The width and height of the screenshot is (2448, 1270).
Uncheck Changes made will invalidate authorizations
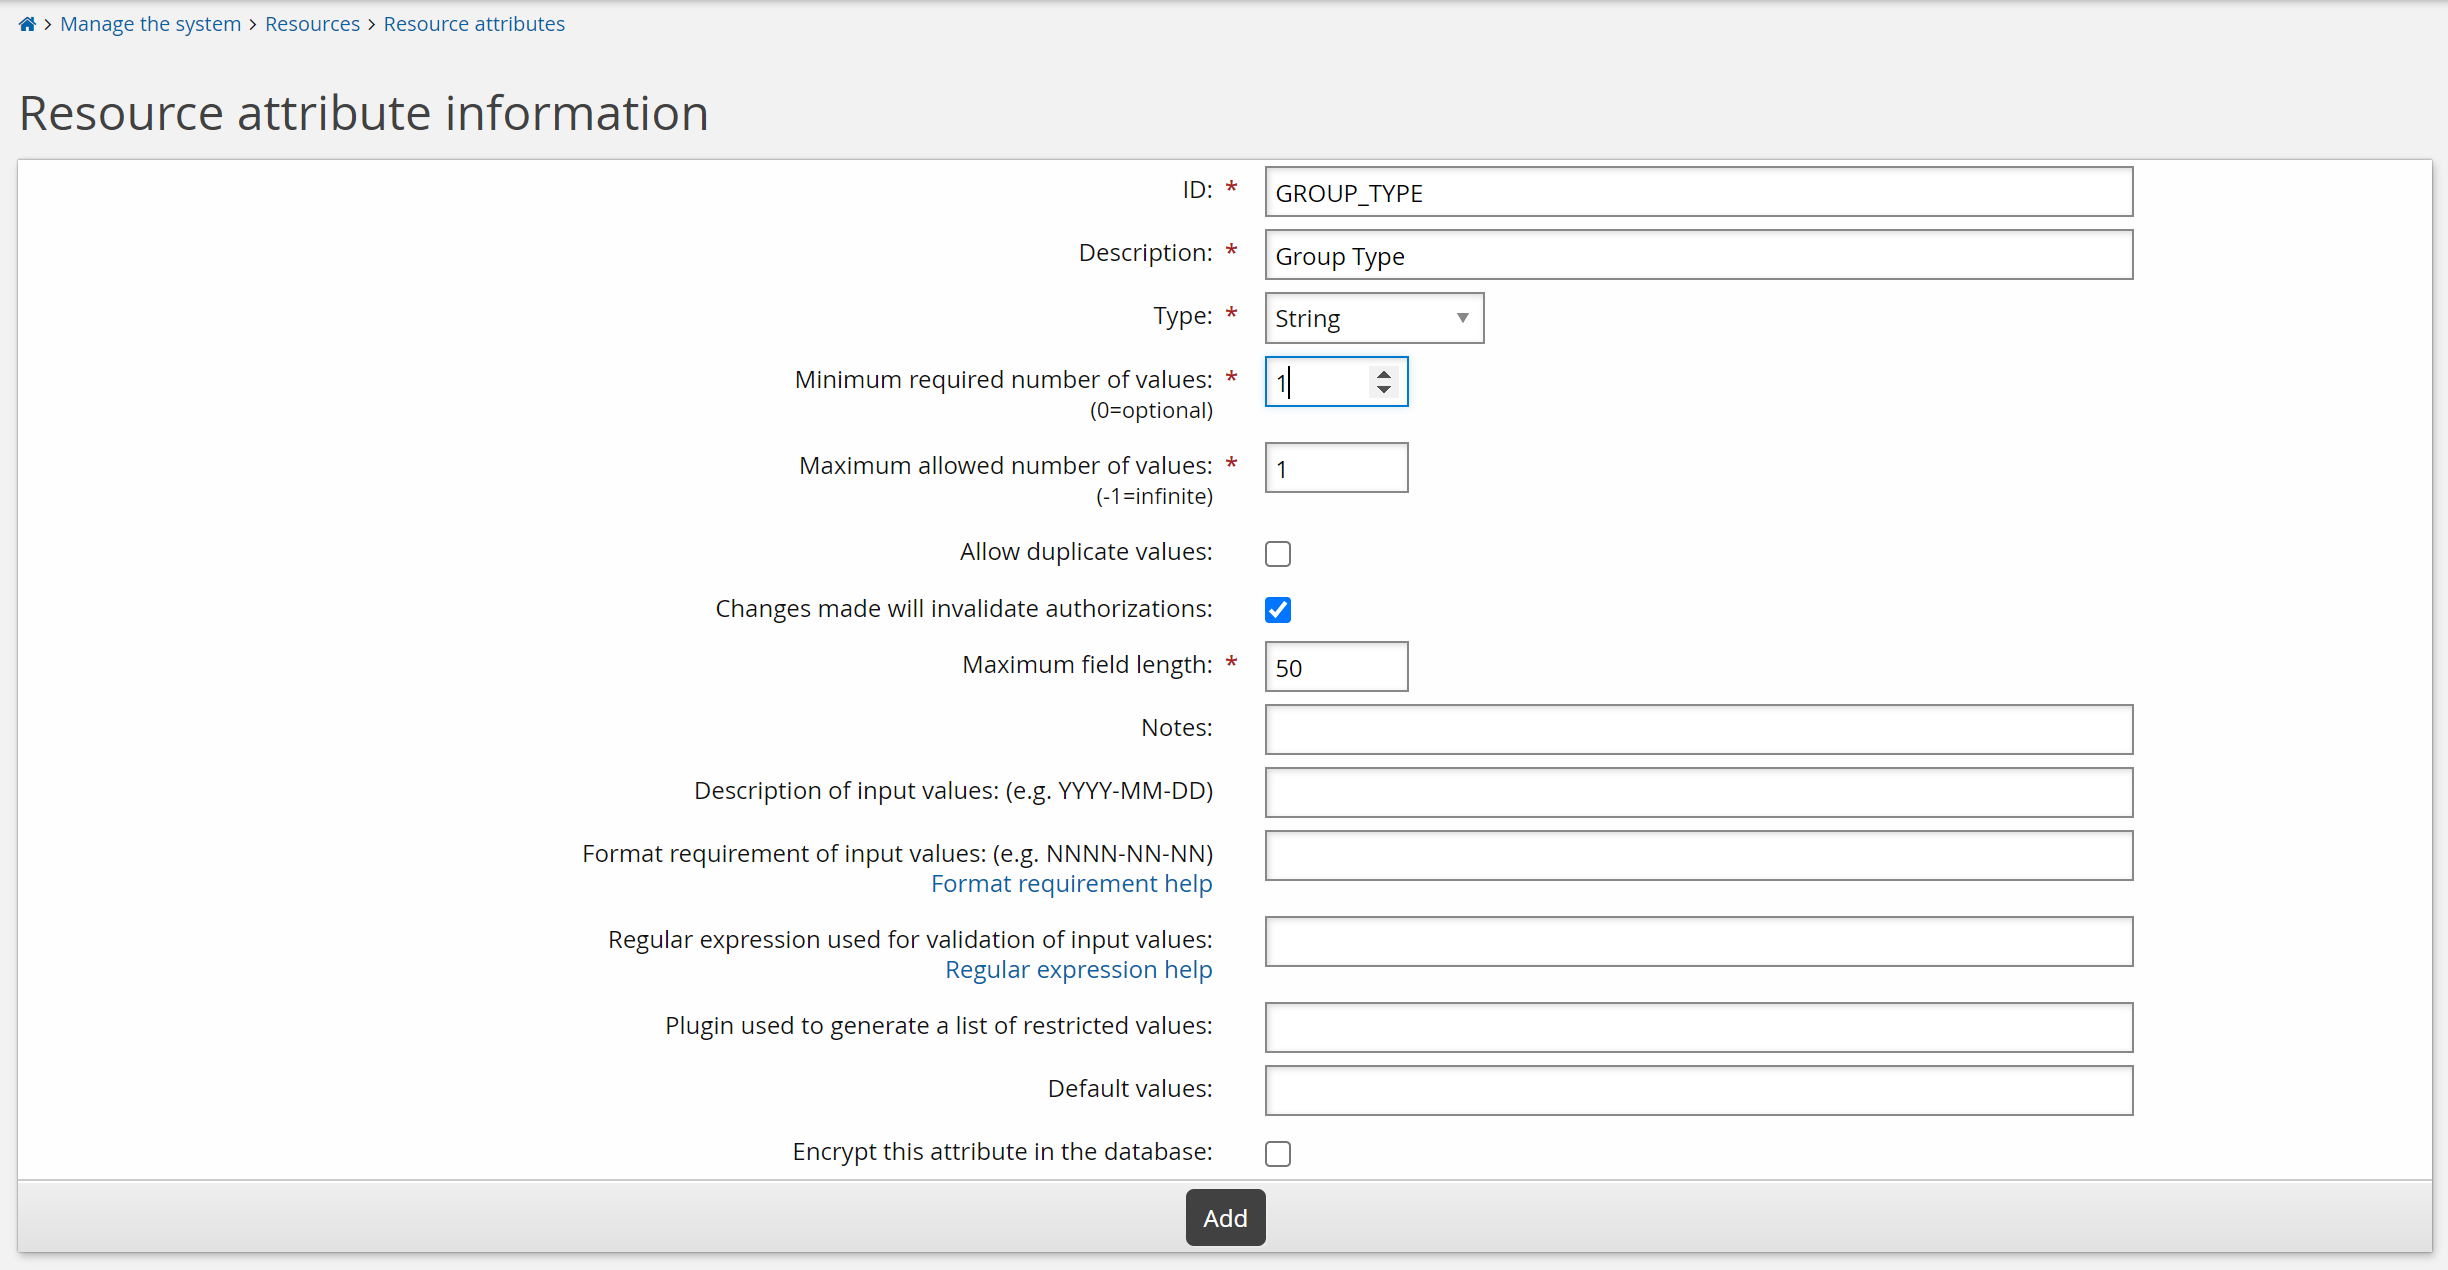1278,610
